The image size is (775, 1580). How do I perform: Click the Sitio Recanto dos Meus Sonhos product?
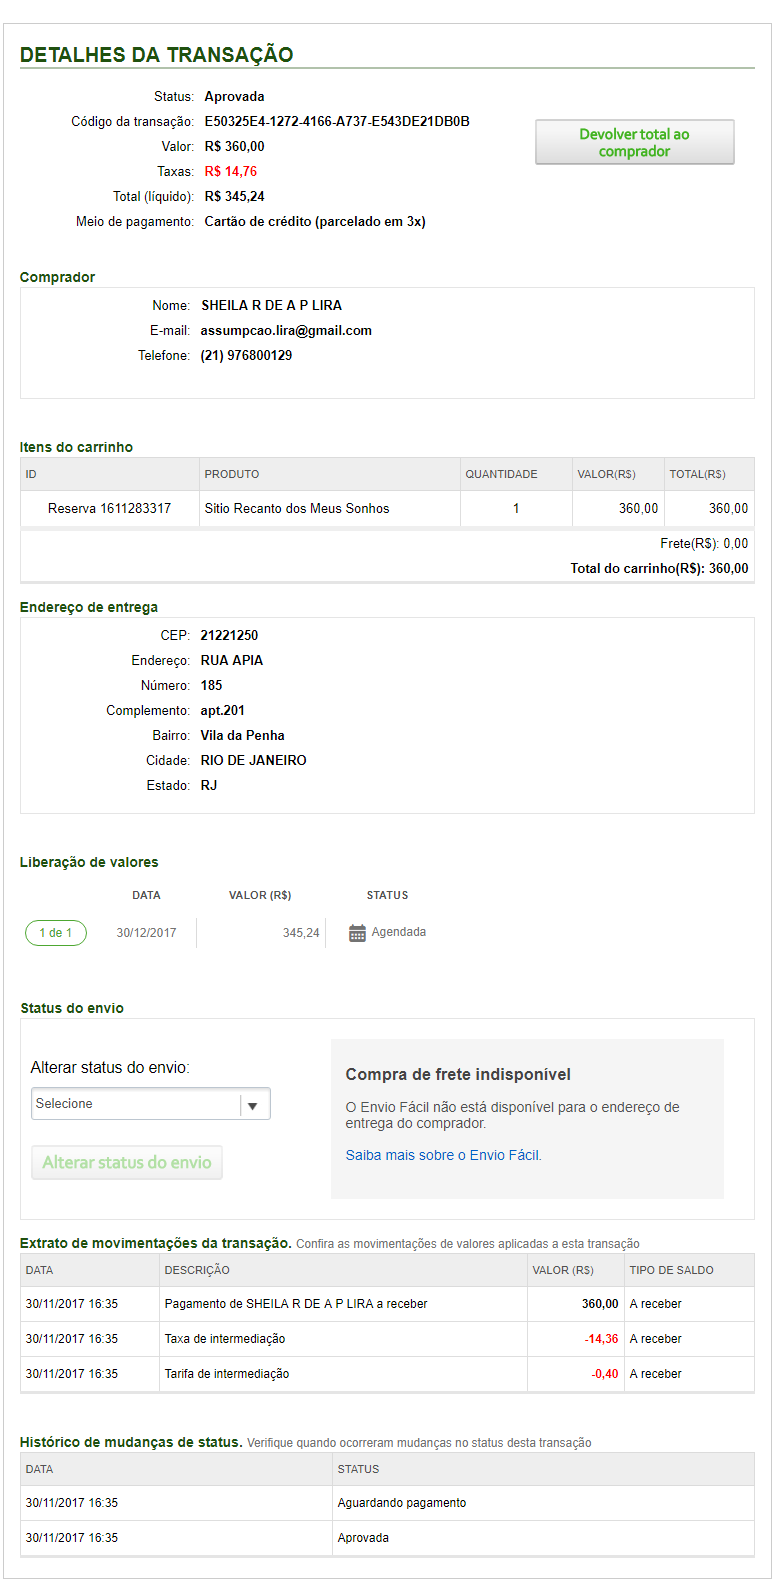click(x=297, y=509)
